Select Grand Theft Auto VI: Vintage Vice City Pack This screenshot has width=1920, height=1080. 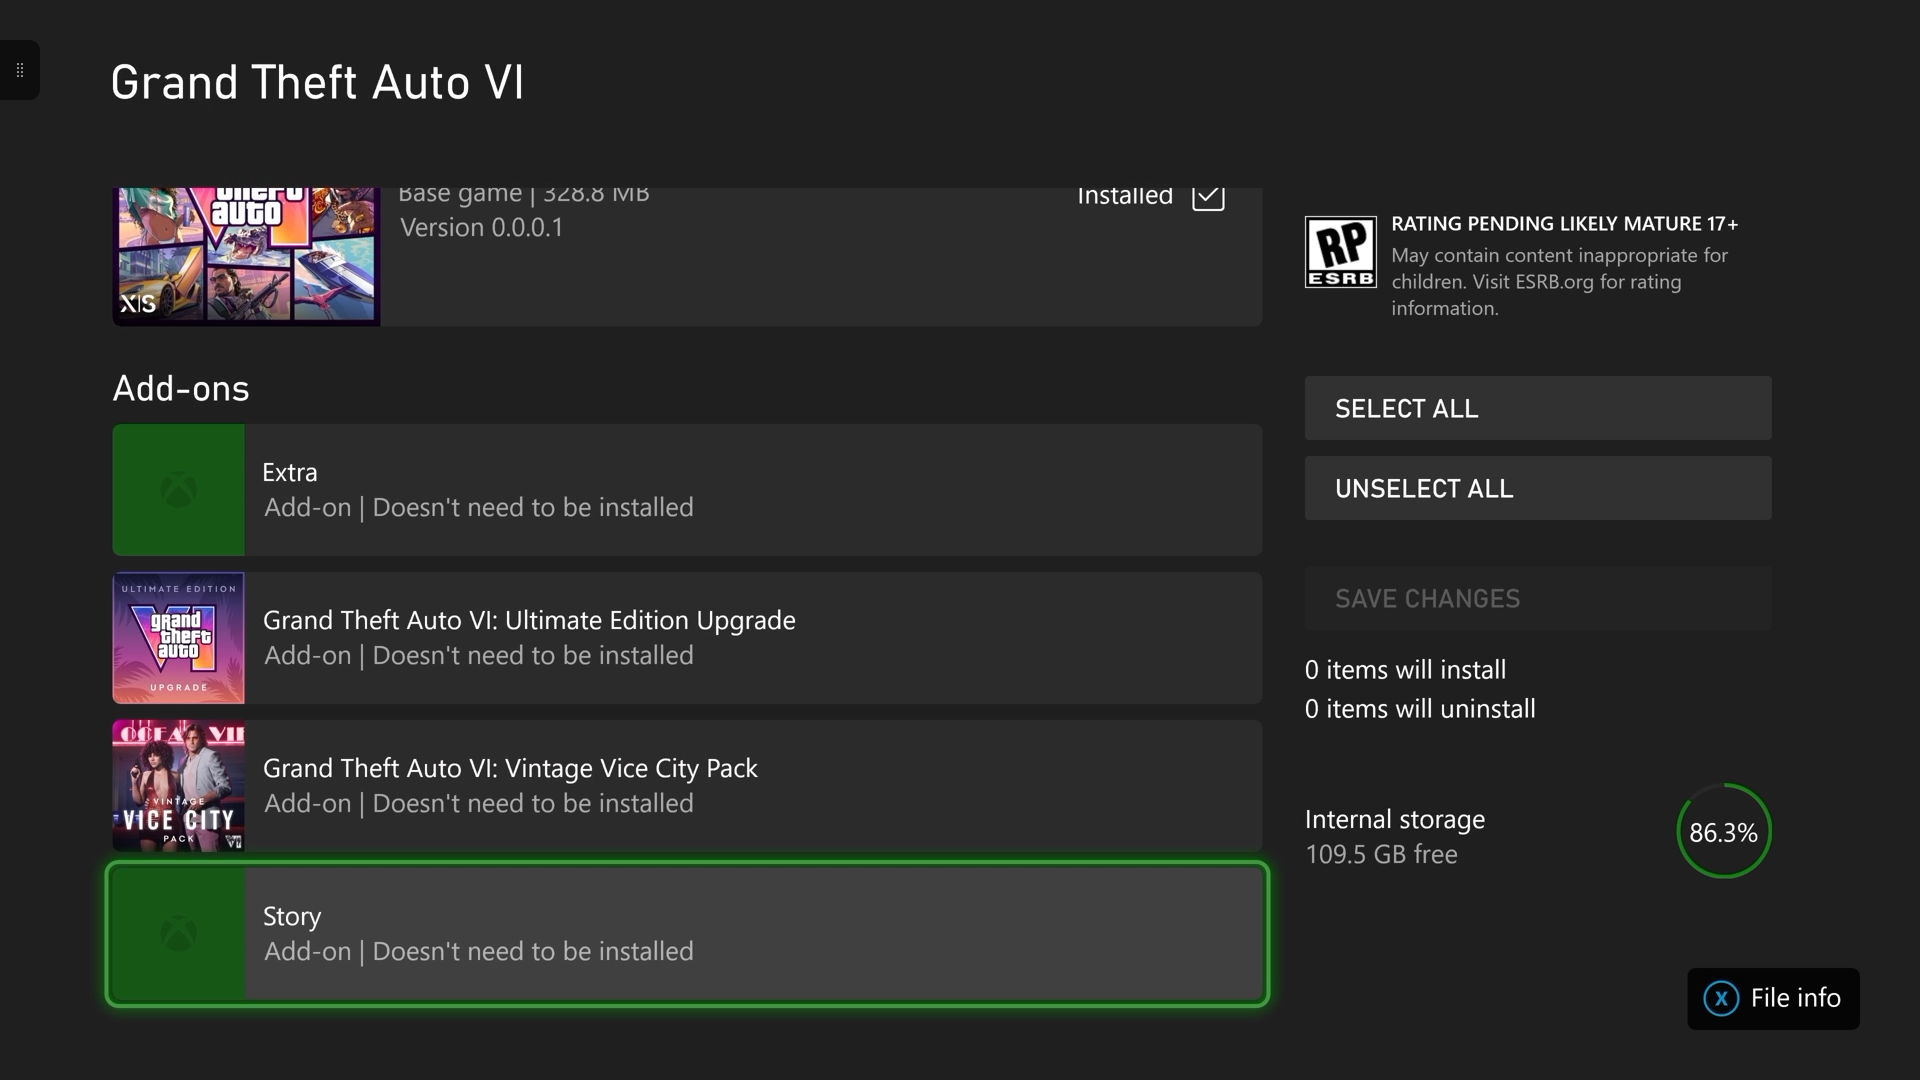coord(687,786)
